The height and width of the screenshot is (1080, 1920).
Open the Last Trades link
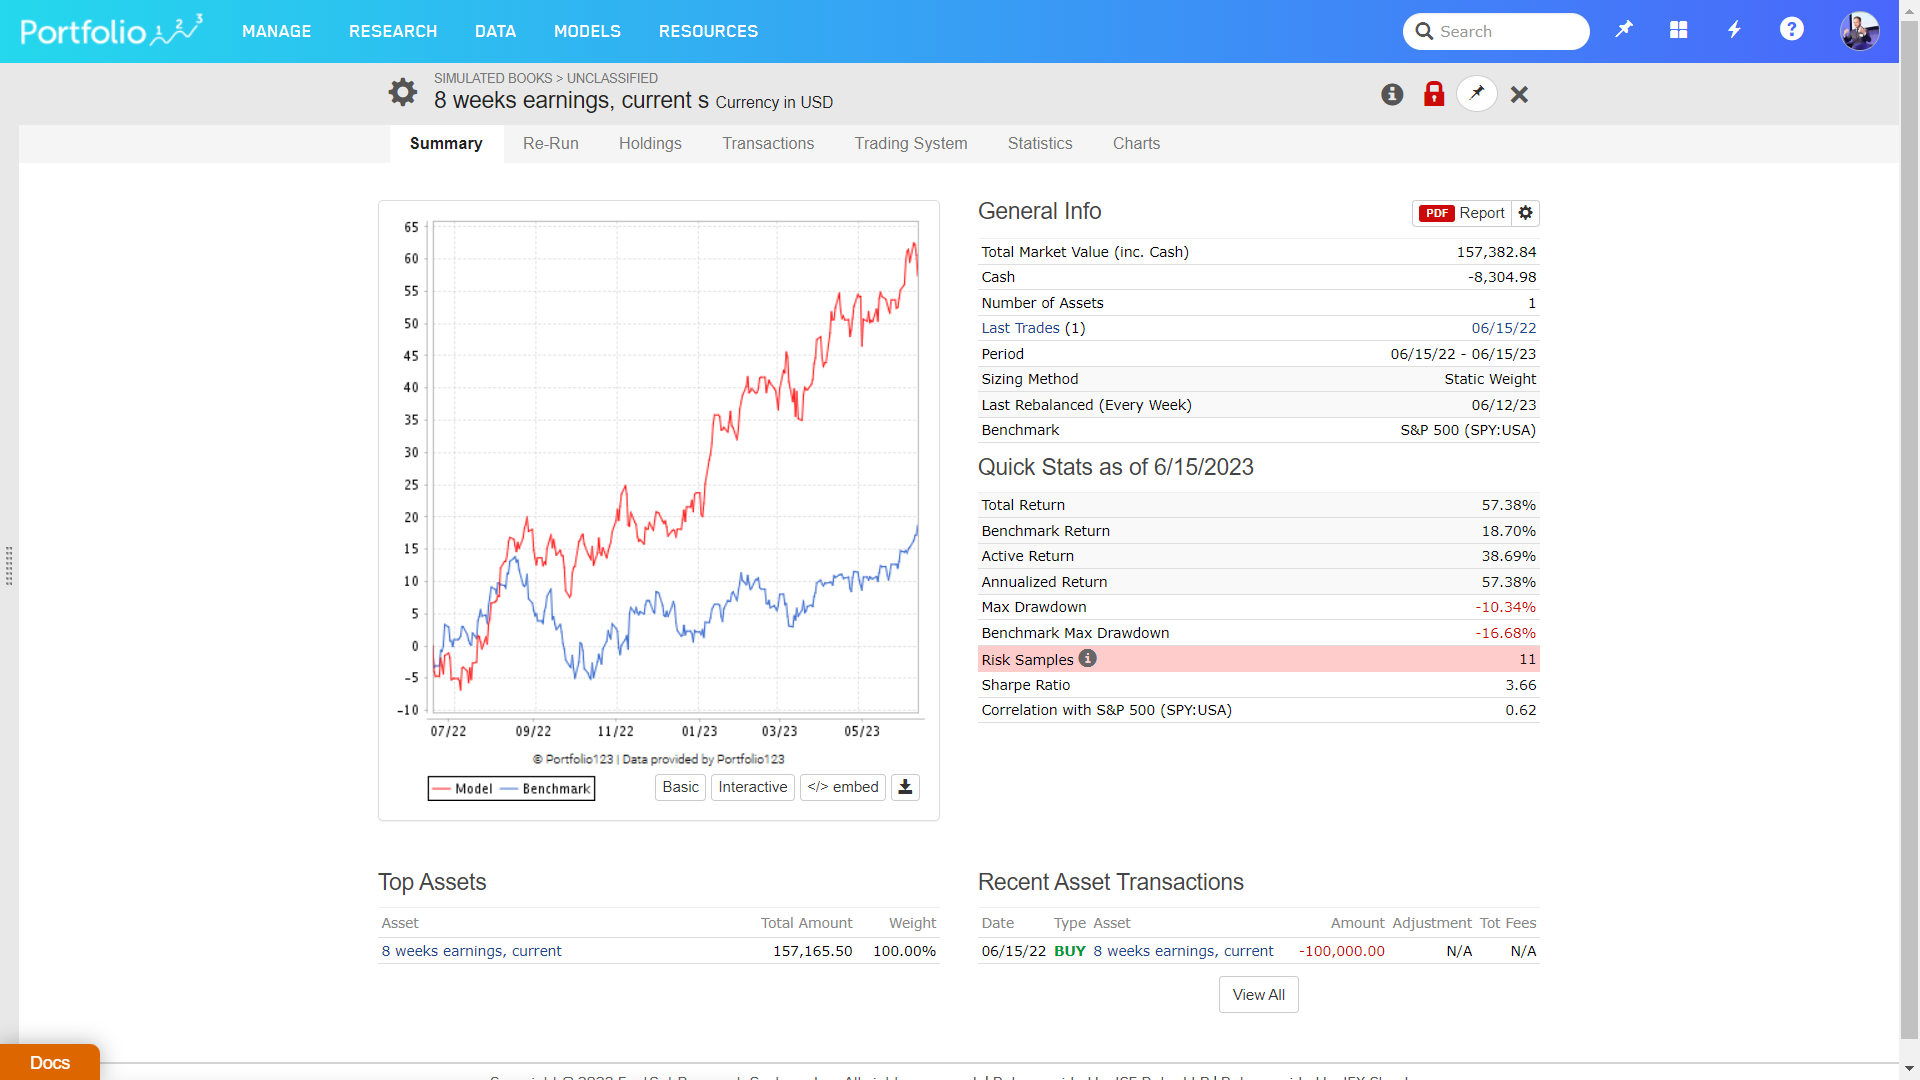[1020, 328]
